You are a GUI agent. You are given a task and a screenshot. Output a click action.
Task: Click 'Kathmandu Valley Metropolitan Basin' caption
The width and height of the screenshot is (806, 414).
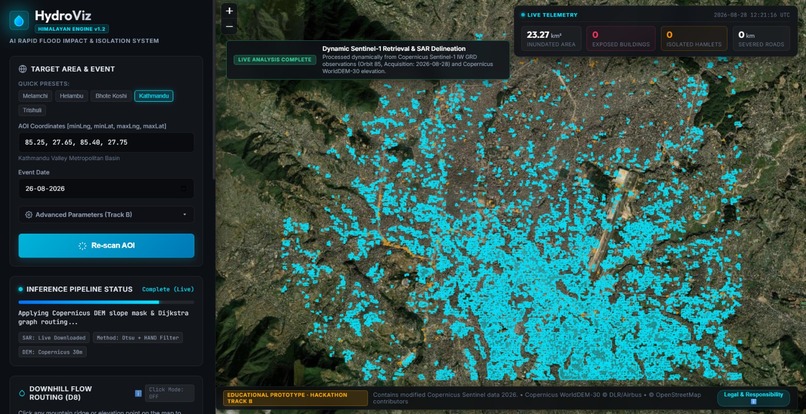click(69, 158)
